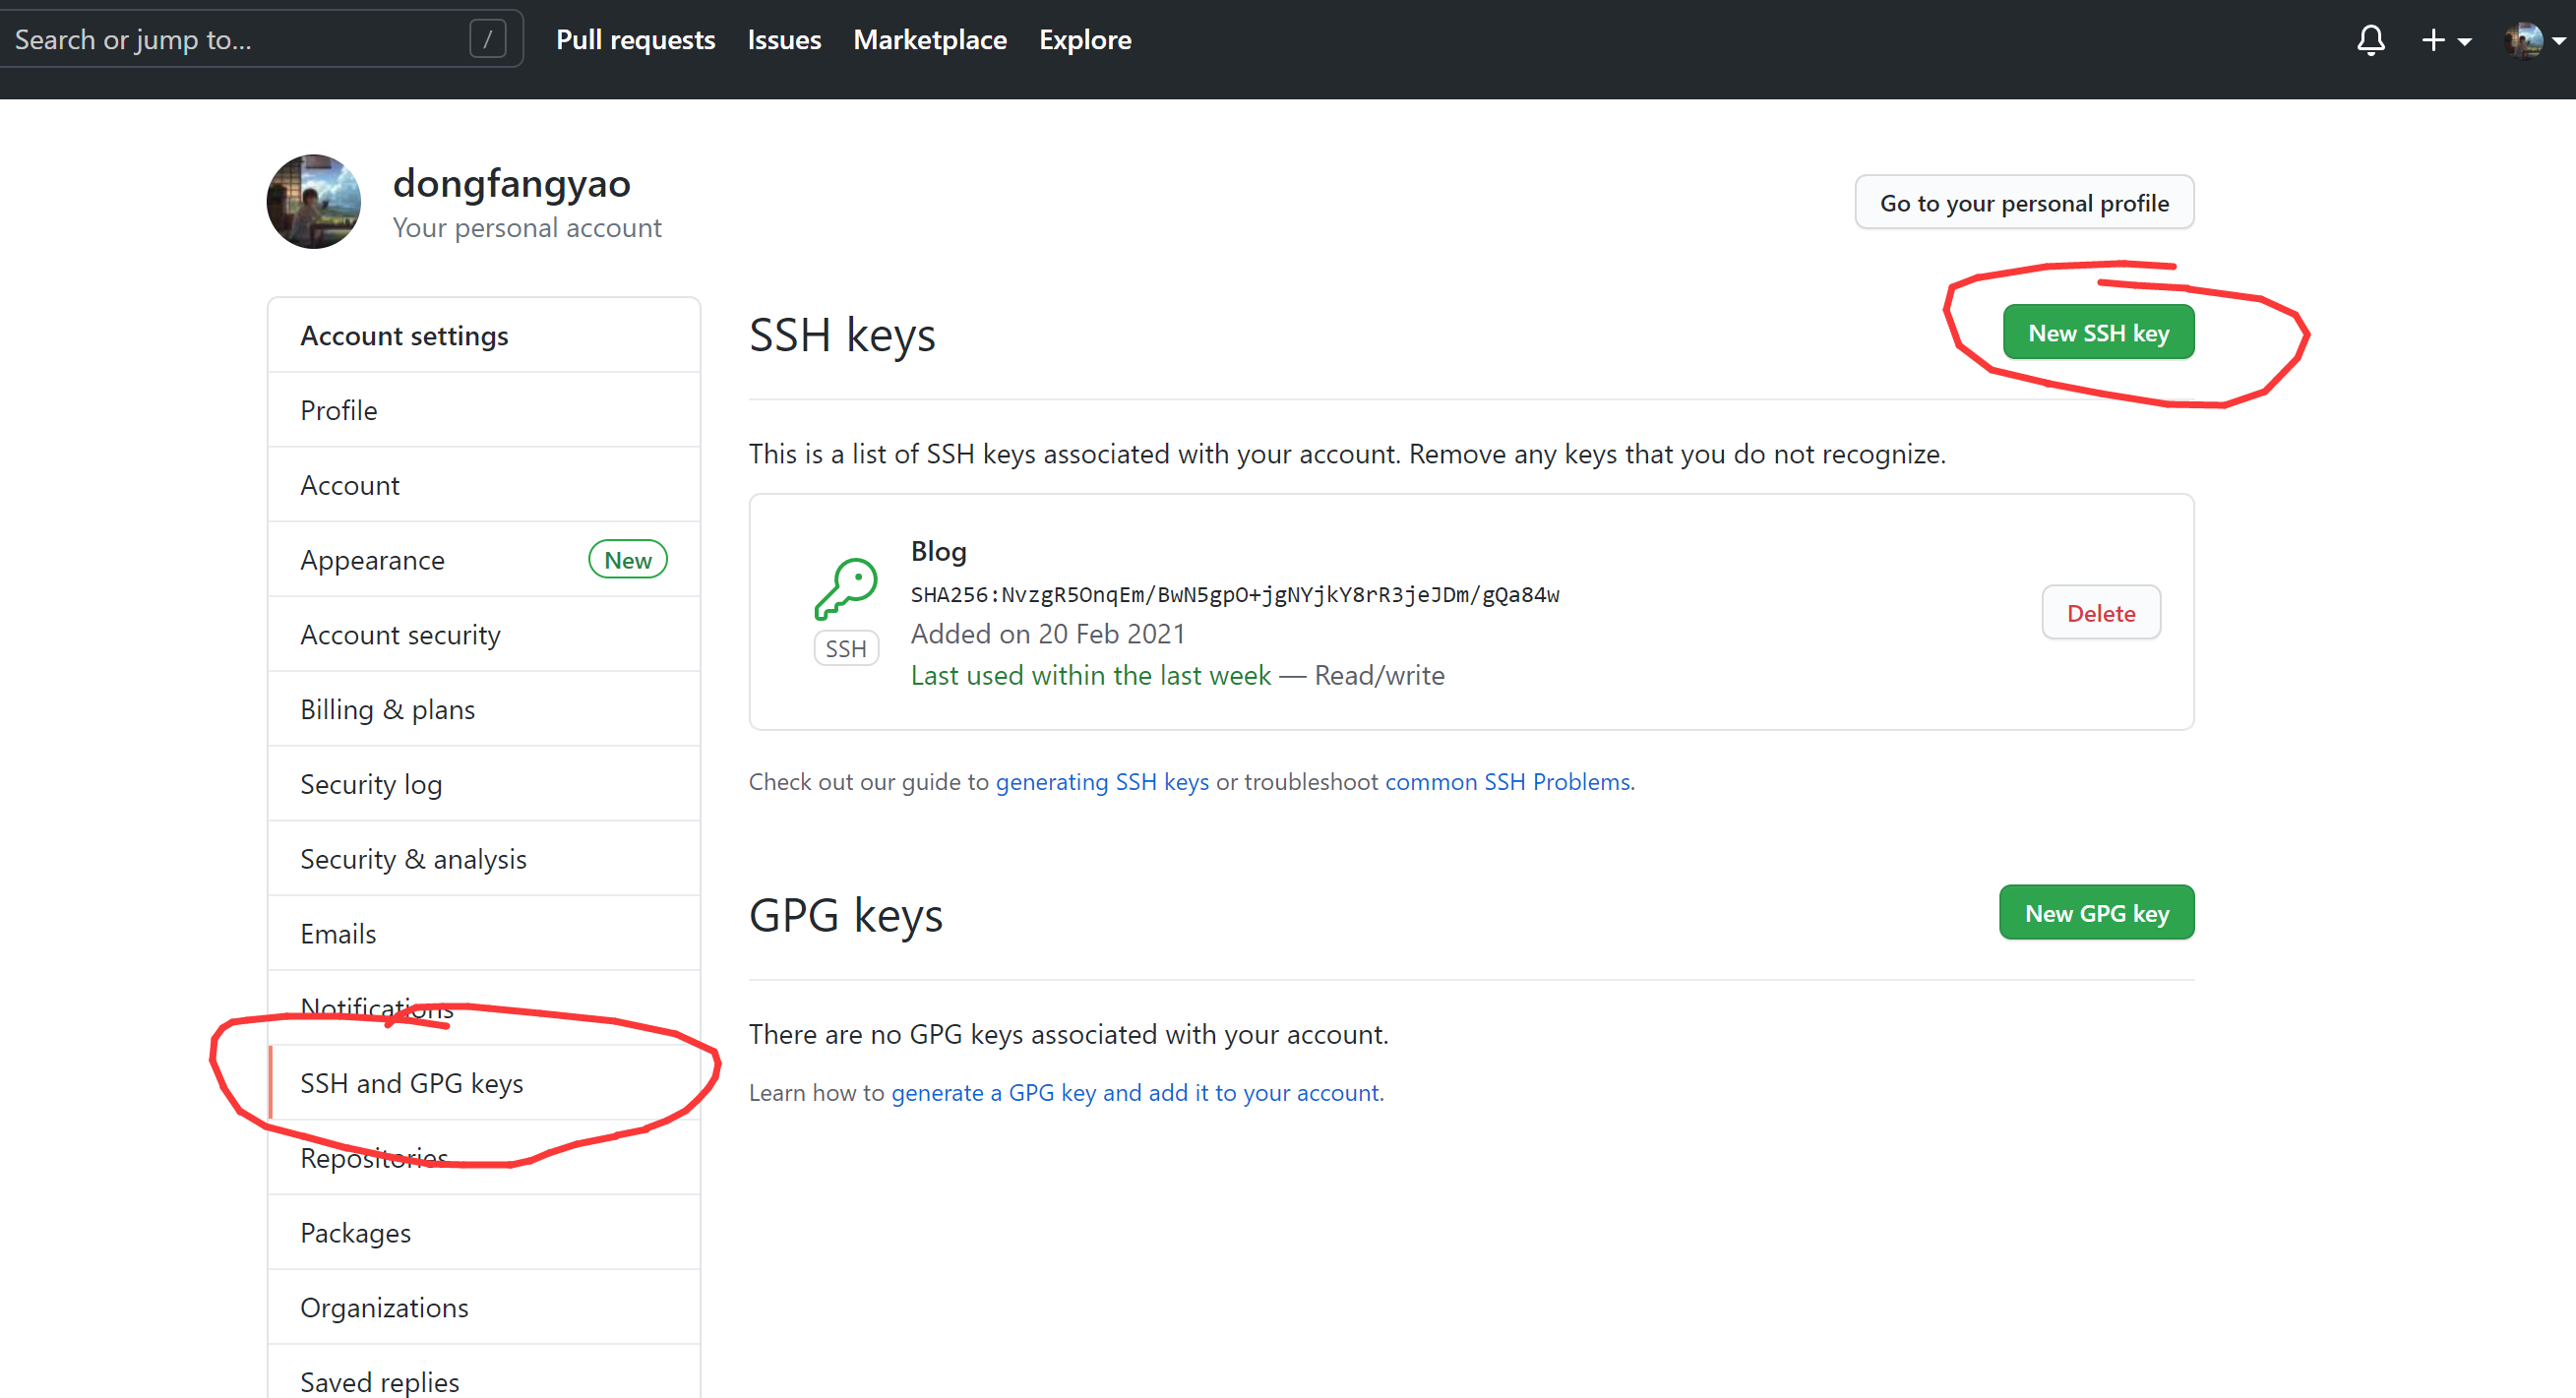This screenshot has width=2576, height=1398.
Task: Select Account security in the sidebar
Action: [x=484, y=635]
